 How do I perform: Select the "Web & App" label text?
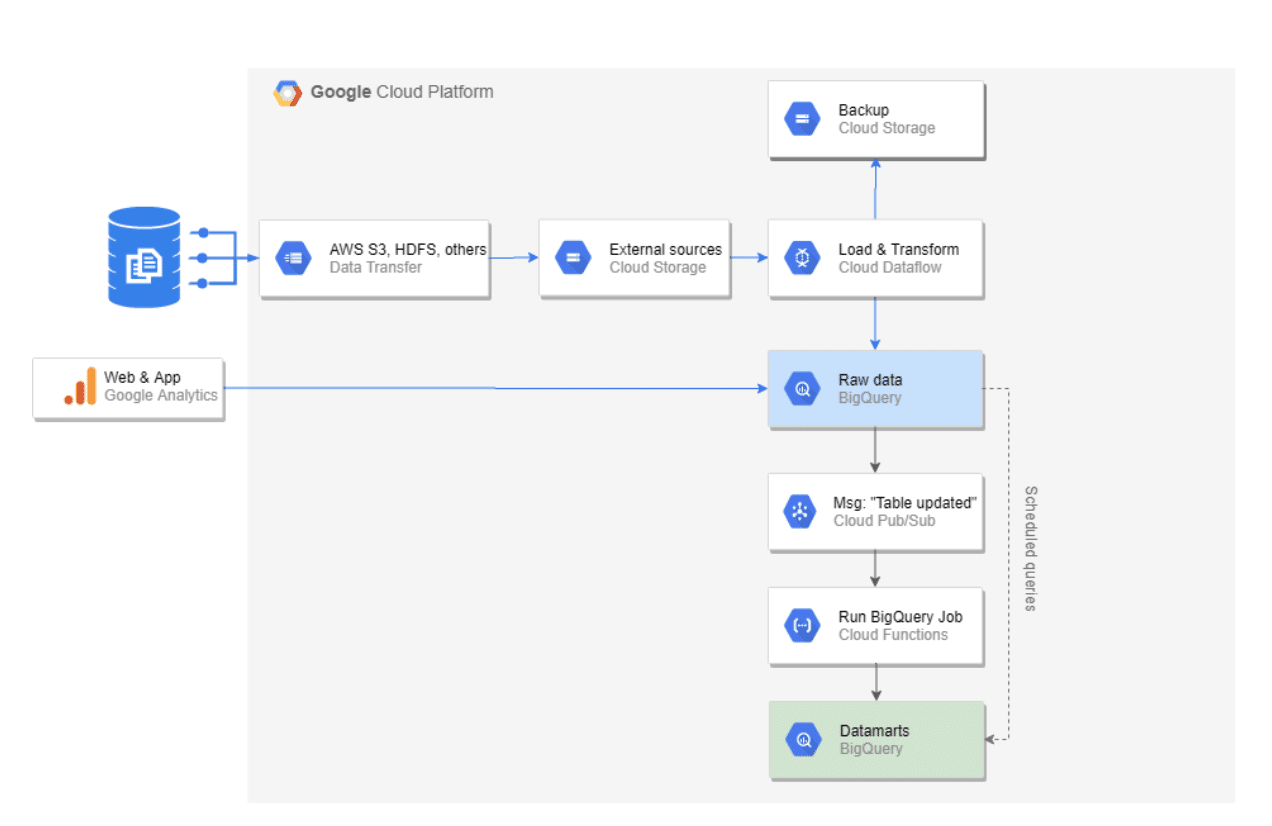point(142,377)
